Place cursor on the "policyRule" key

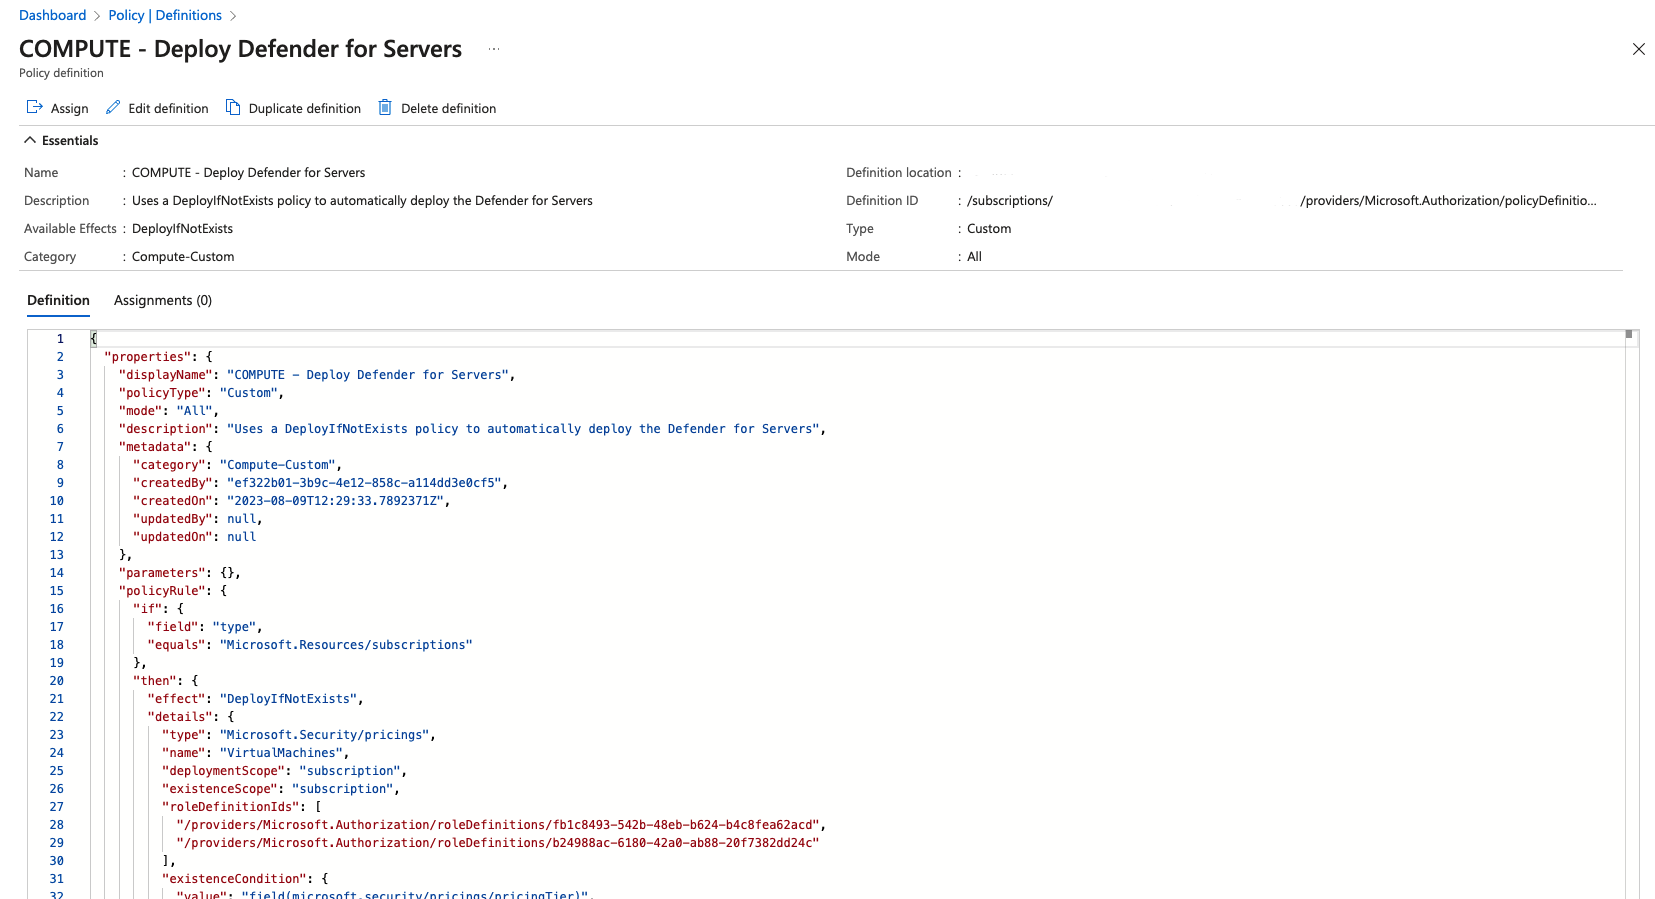click(162, 591)
